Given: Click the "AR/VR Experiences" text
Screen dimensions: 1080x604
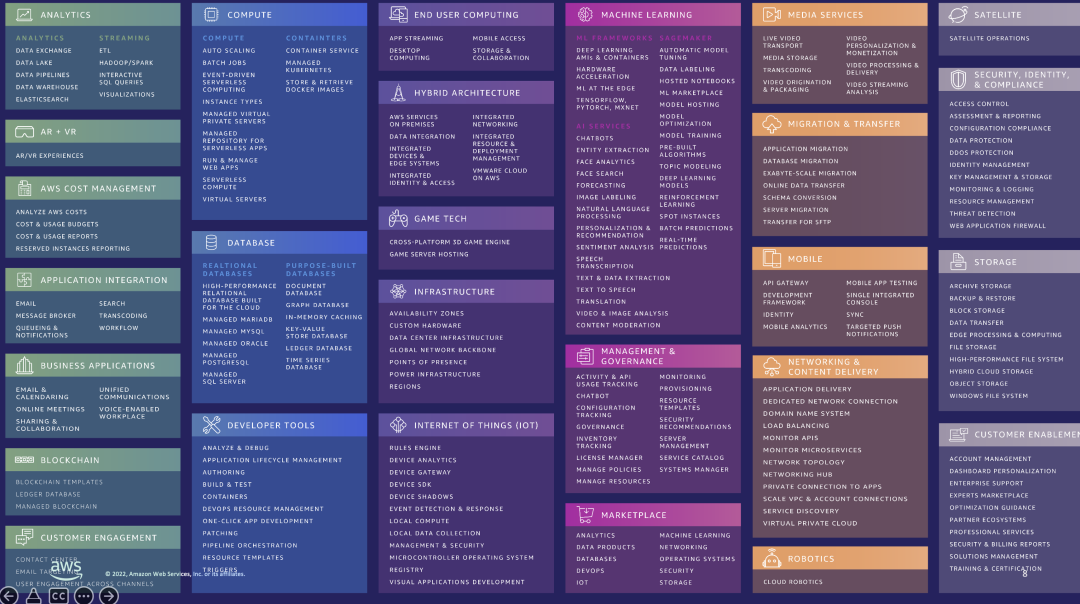Looking at the screenshot, I should coord(50,156).
